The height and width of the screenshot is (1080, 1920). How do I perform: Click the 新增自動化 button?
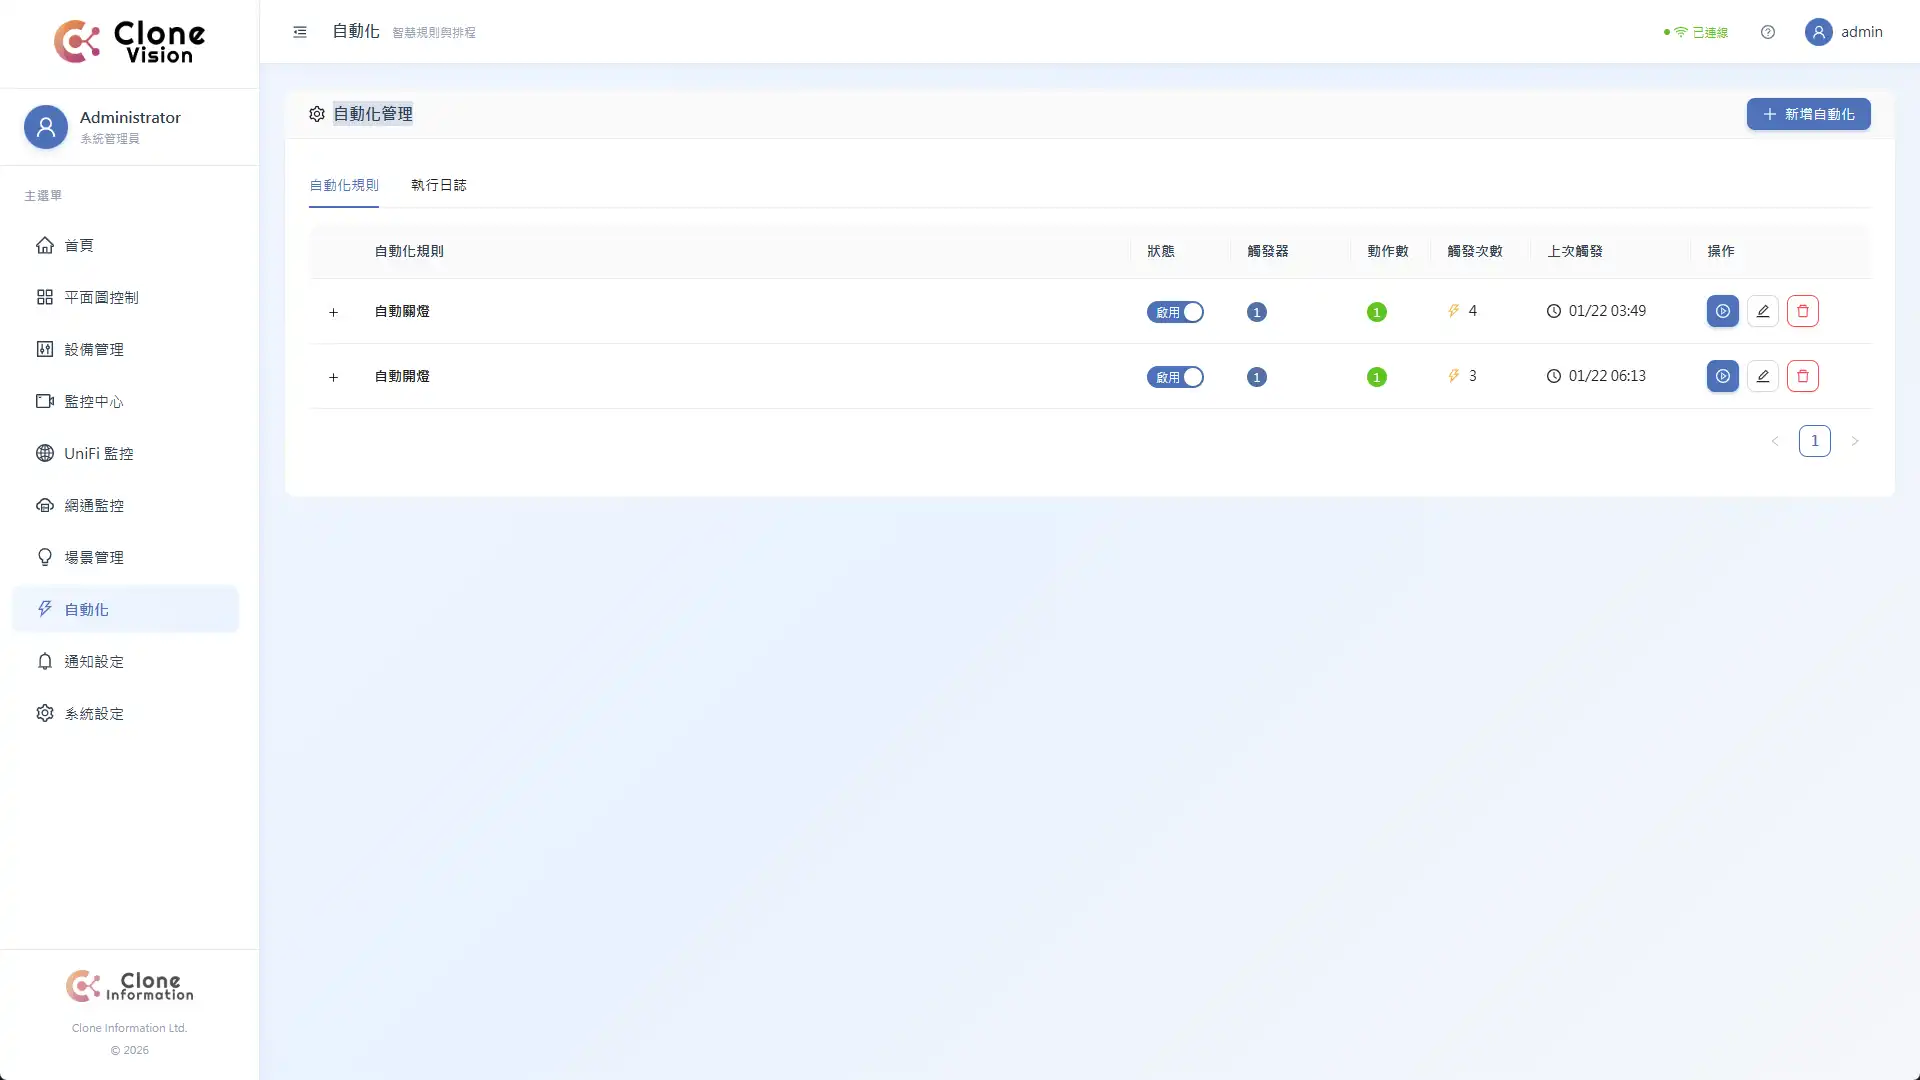click(x=1808, y=114)
